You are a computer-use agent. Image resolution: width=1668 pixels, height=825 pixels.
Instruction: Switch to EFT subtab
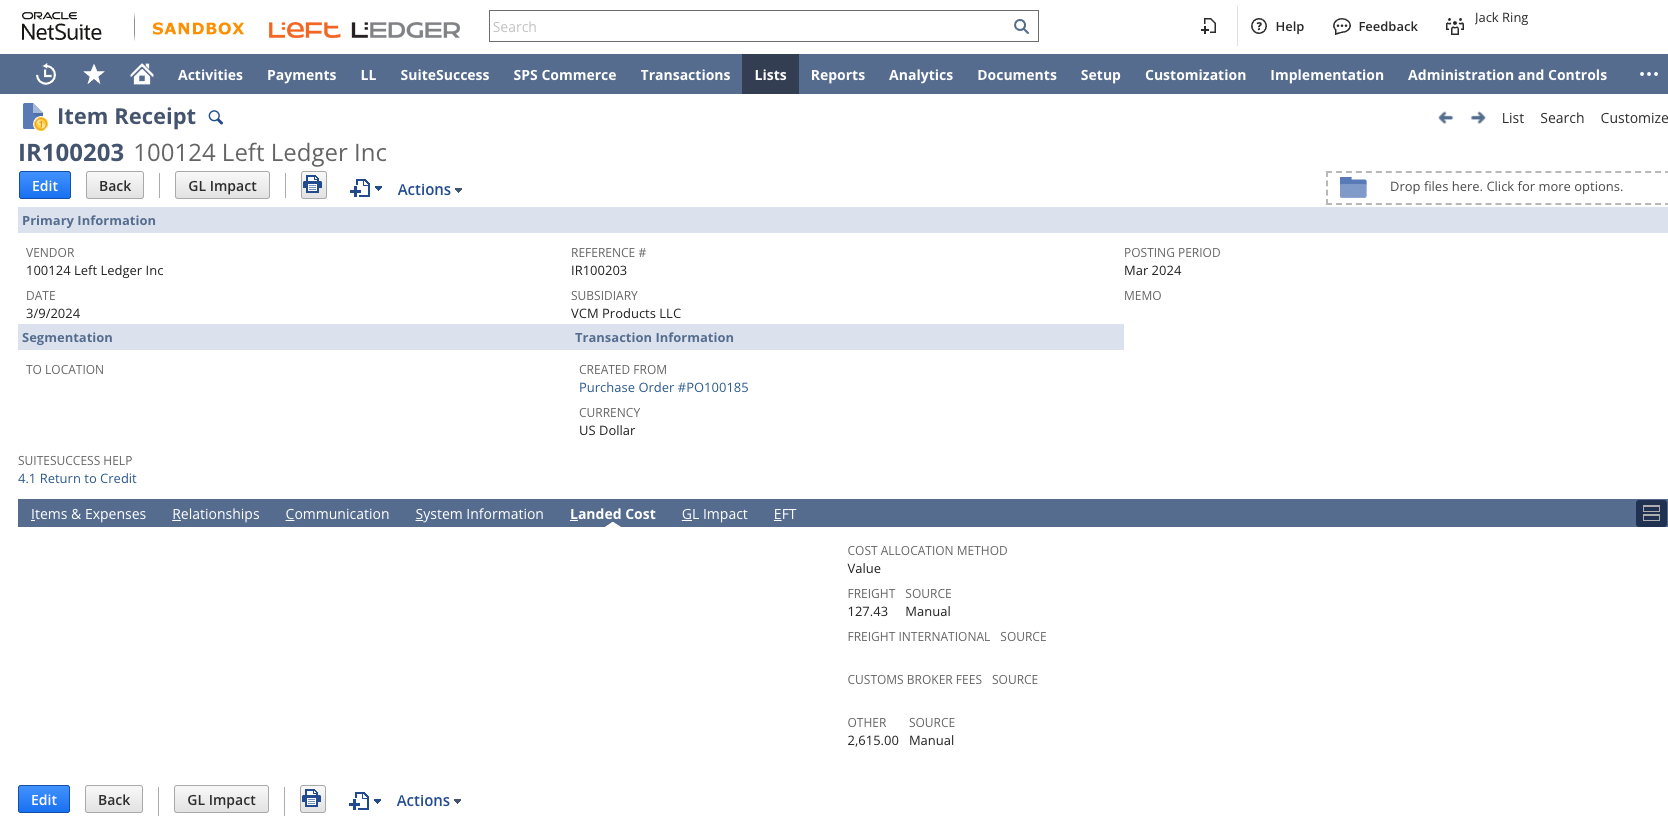pos(785,514)
